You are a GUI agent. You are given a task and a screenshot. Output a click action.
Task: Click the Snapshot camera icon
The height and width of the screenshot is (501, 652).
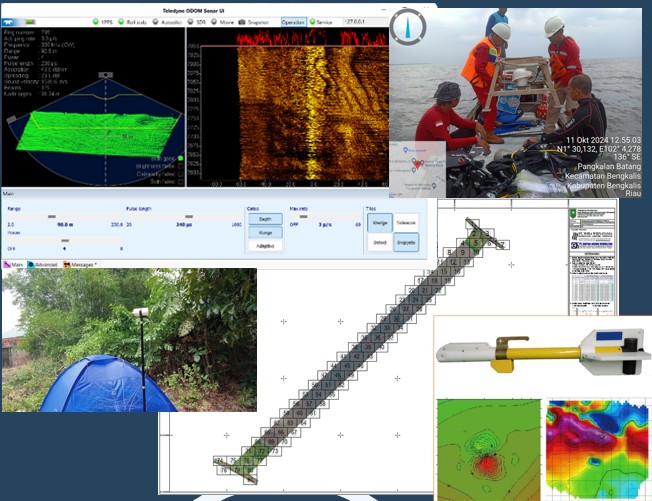pos(242,22)
